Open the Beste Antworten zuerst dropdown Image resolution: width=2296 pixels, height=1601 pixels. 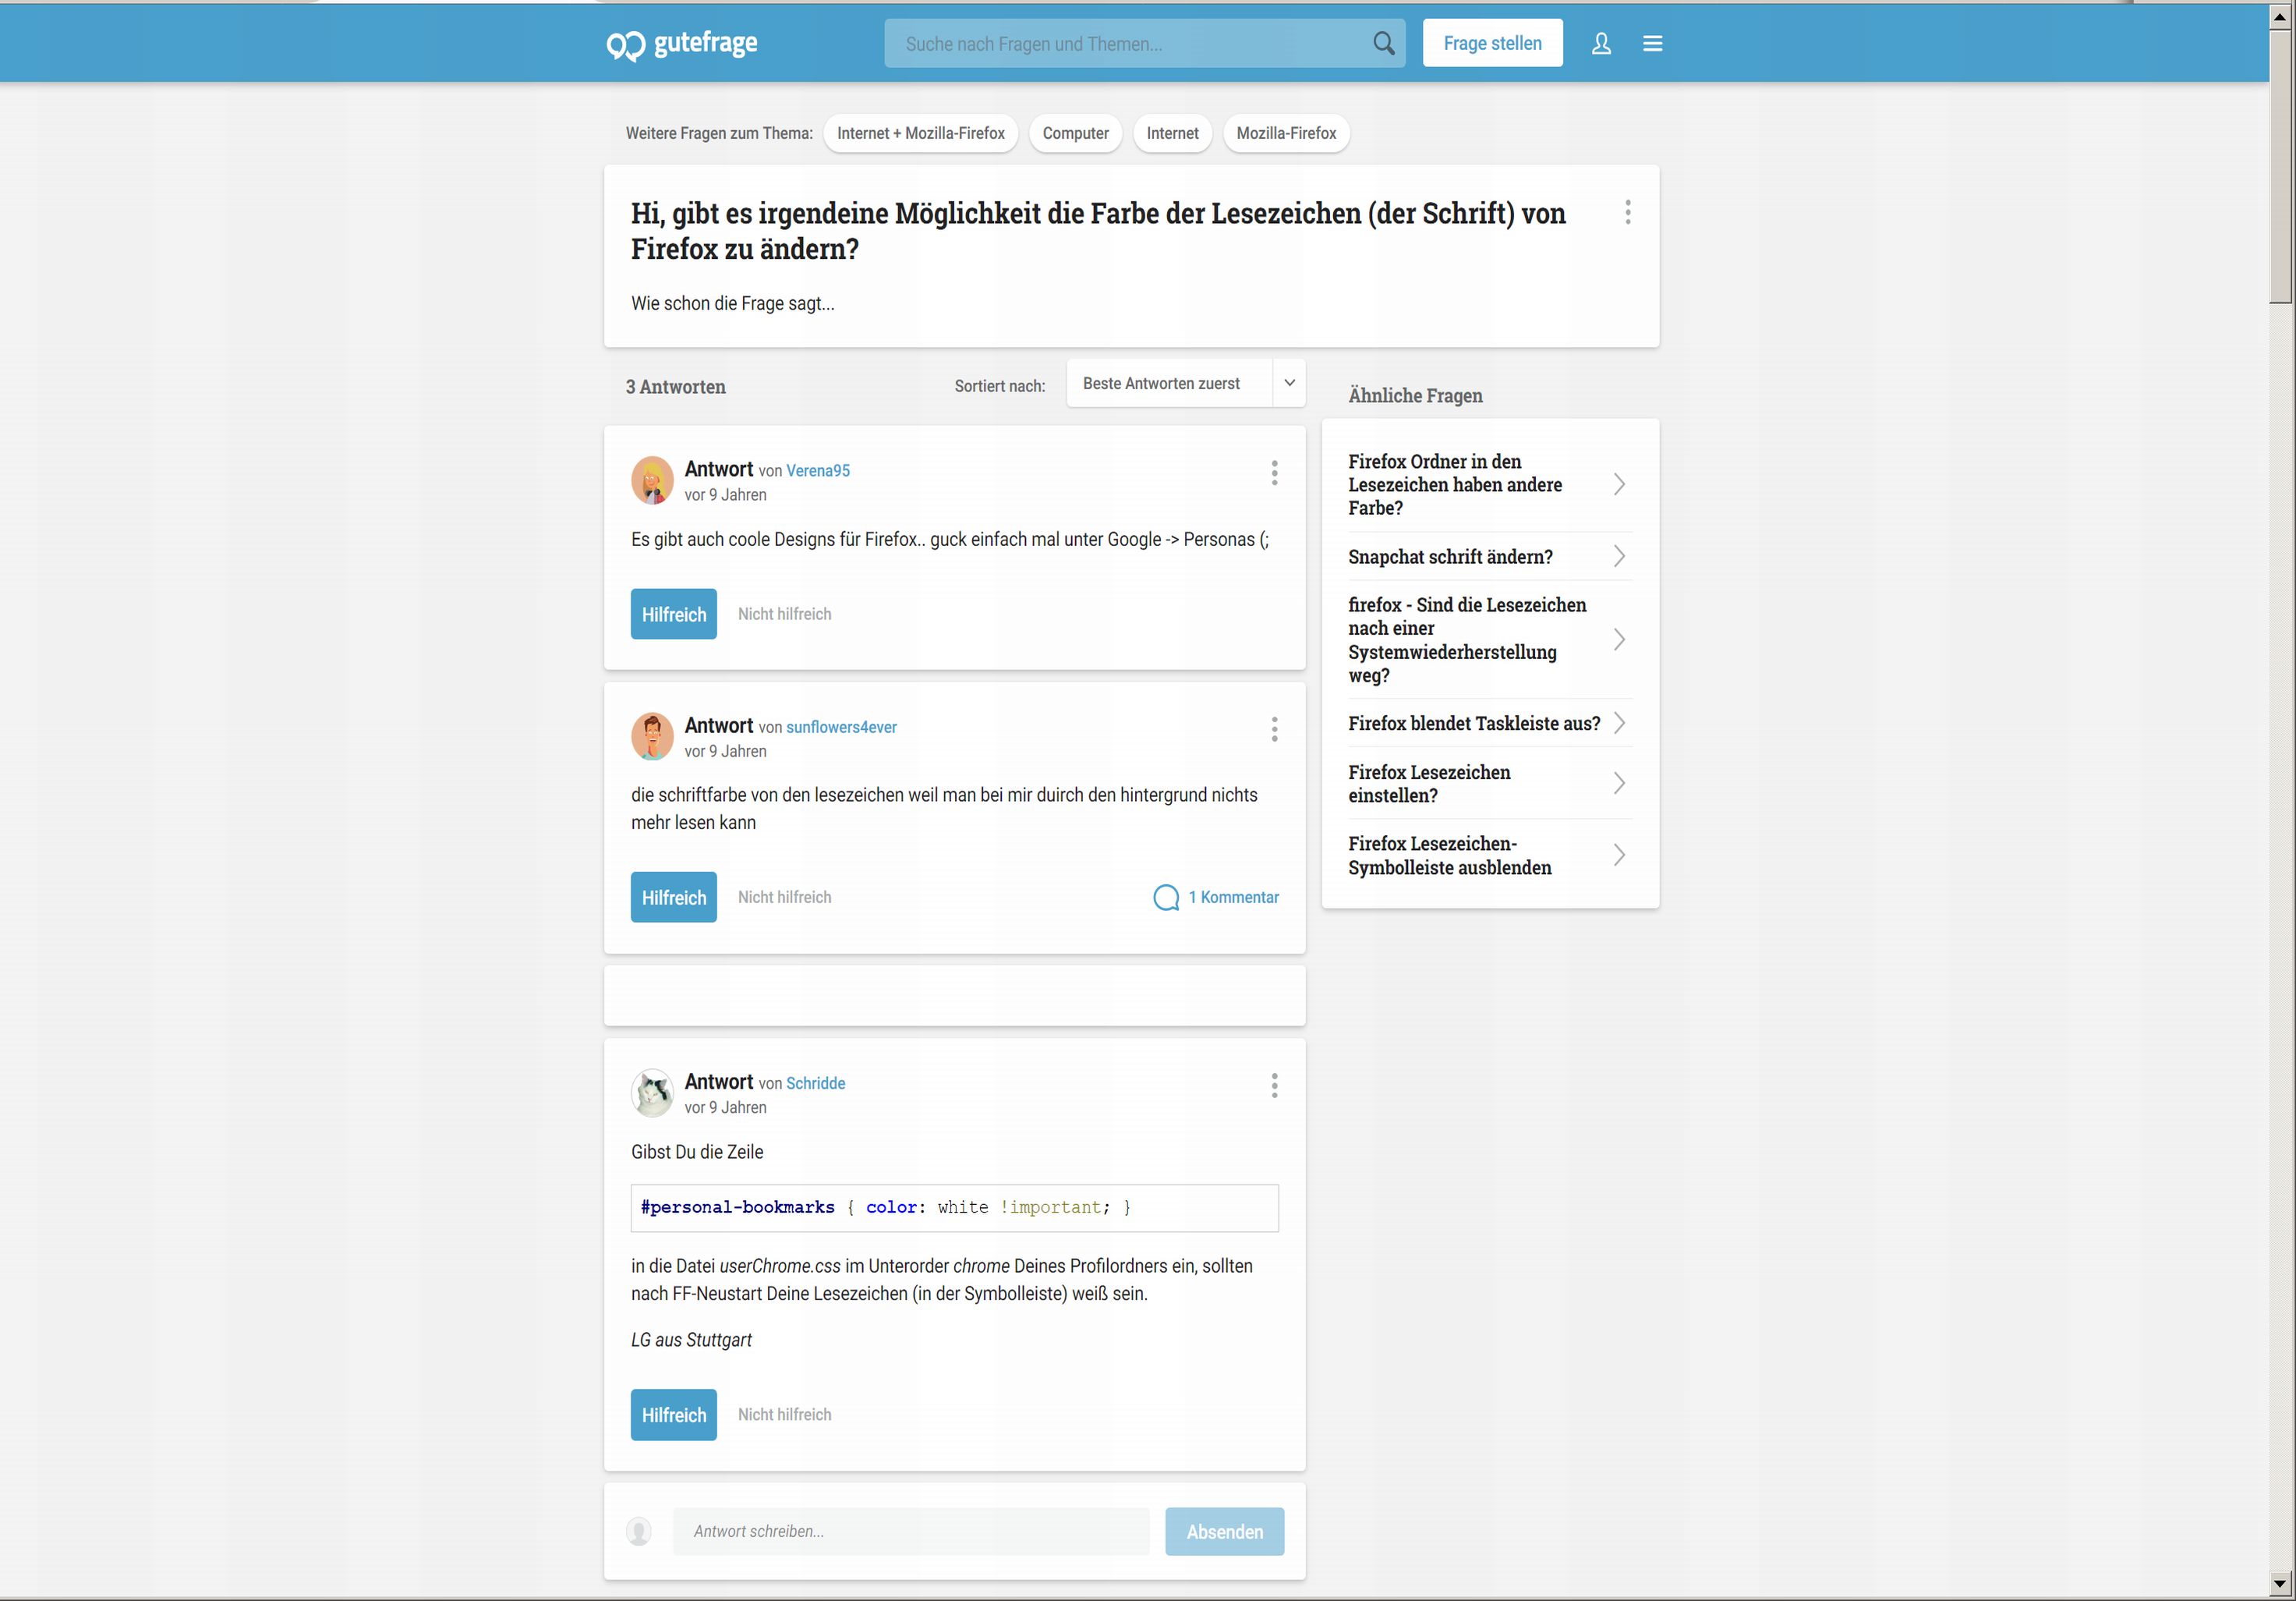1185,383
